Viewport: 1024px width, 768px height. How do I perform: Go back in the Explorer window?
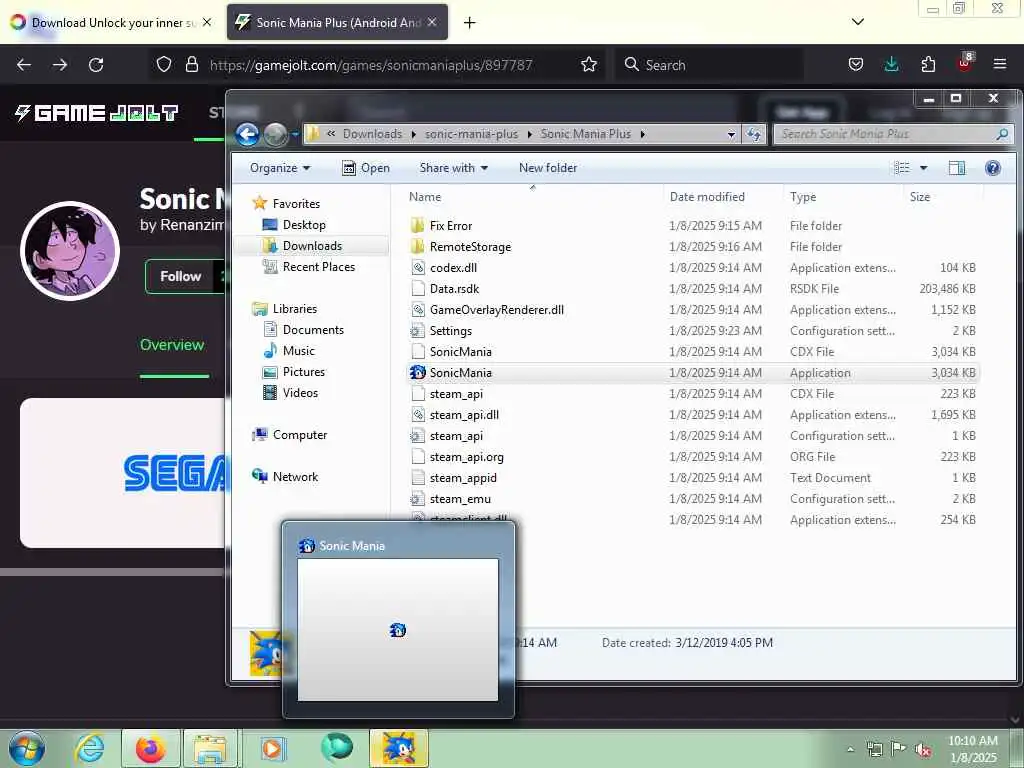[248, 135]
